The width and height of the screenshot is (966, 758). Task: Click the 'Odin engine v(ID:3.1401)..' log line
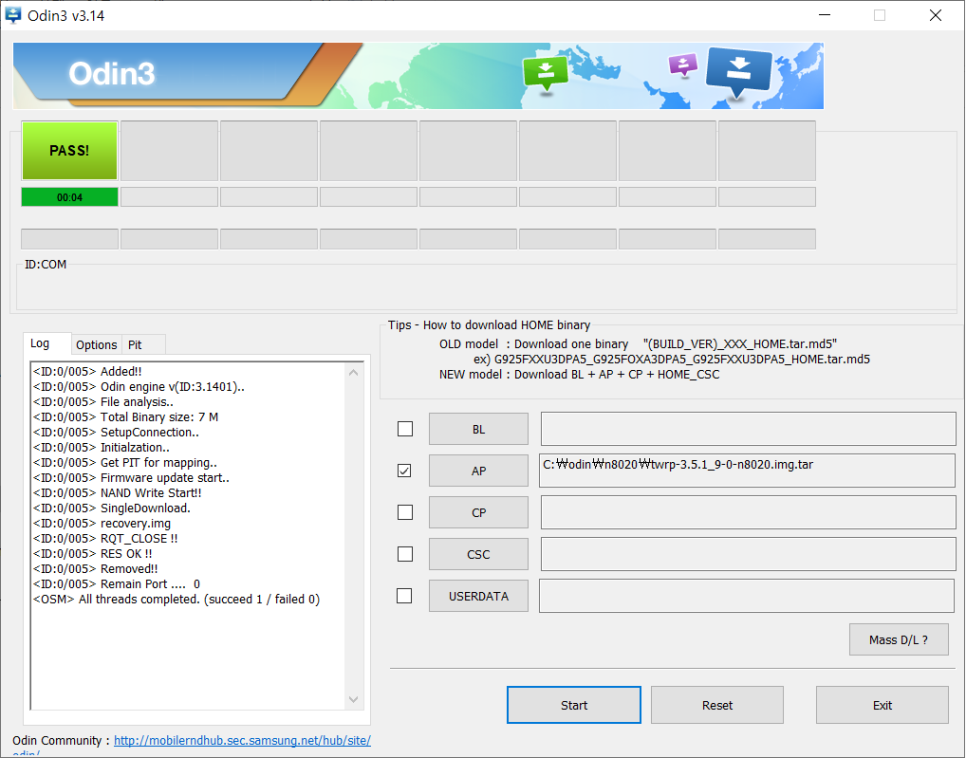tap(139, 387)
